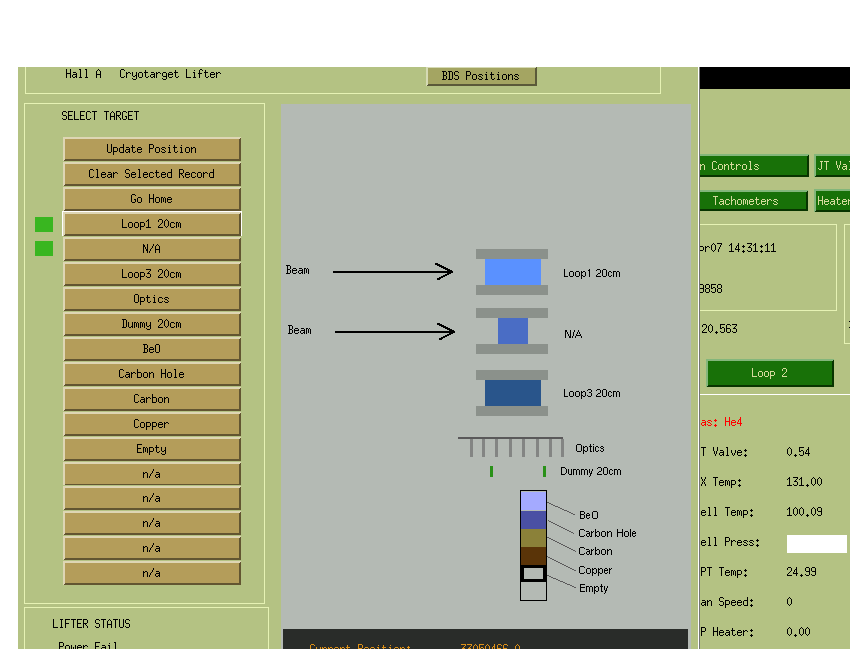Image resolution: width=850 pixels, height=649 pixels.
Task: Click the Optics diagram label
Action: pos(590,448)
